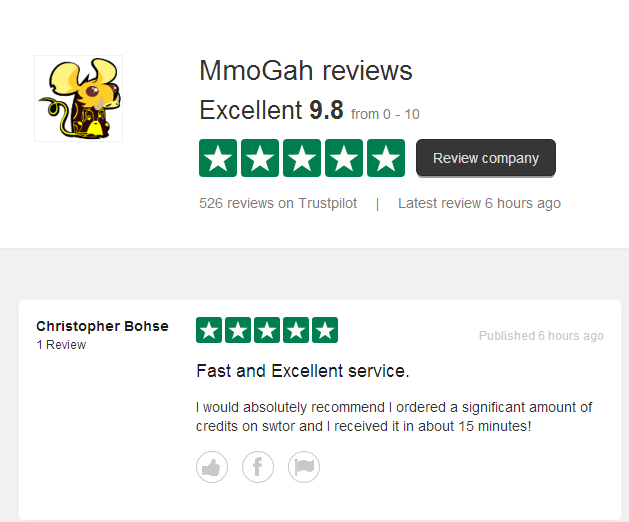Open the 'Fast and Excellent service.' review title
The width and height of the screenshot is (629, 522).
pyautogui.click(x=303, y=371)
